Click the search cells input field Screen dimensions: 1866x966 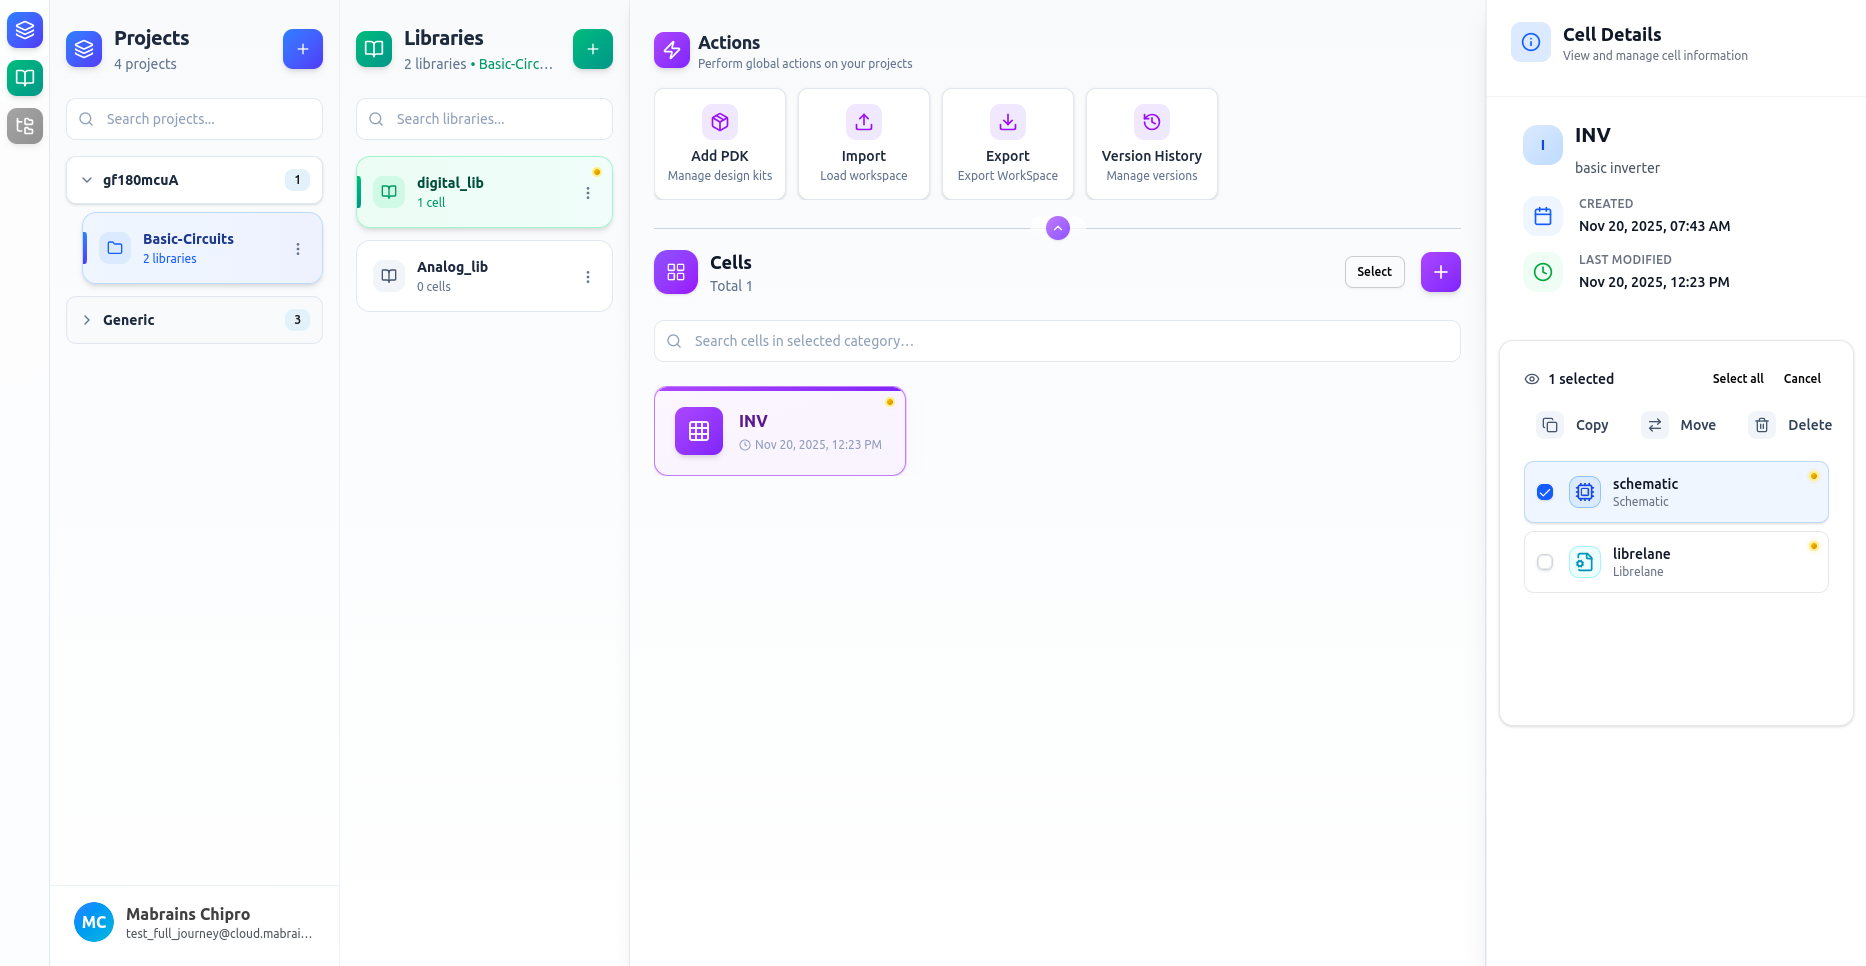coord(1056,341)
